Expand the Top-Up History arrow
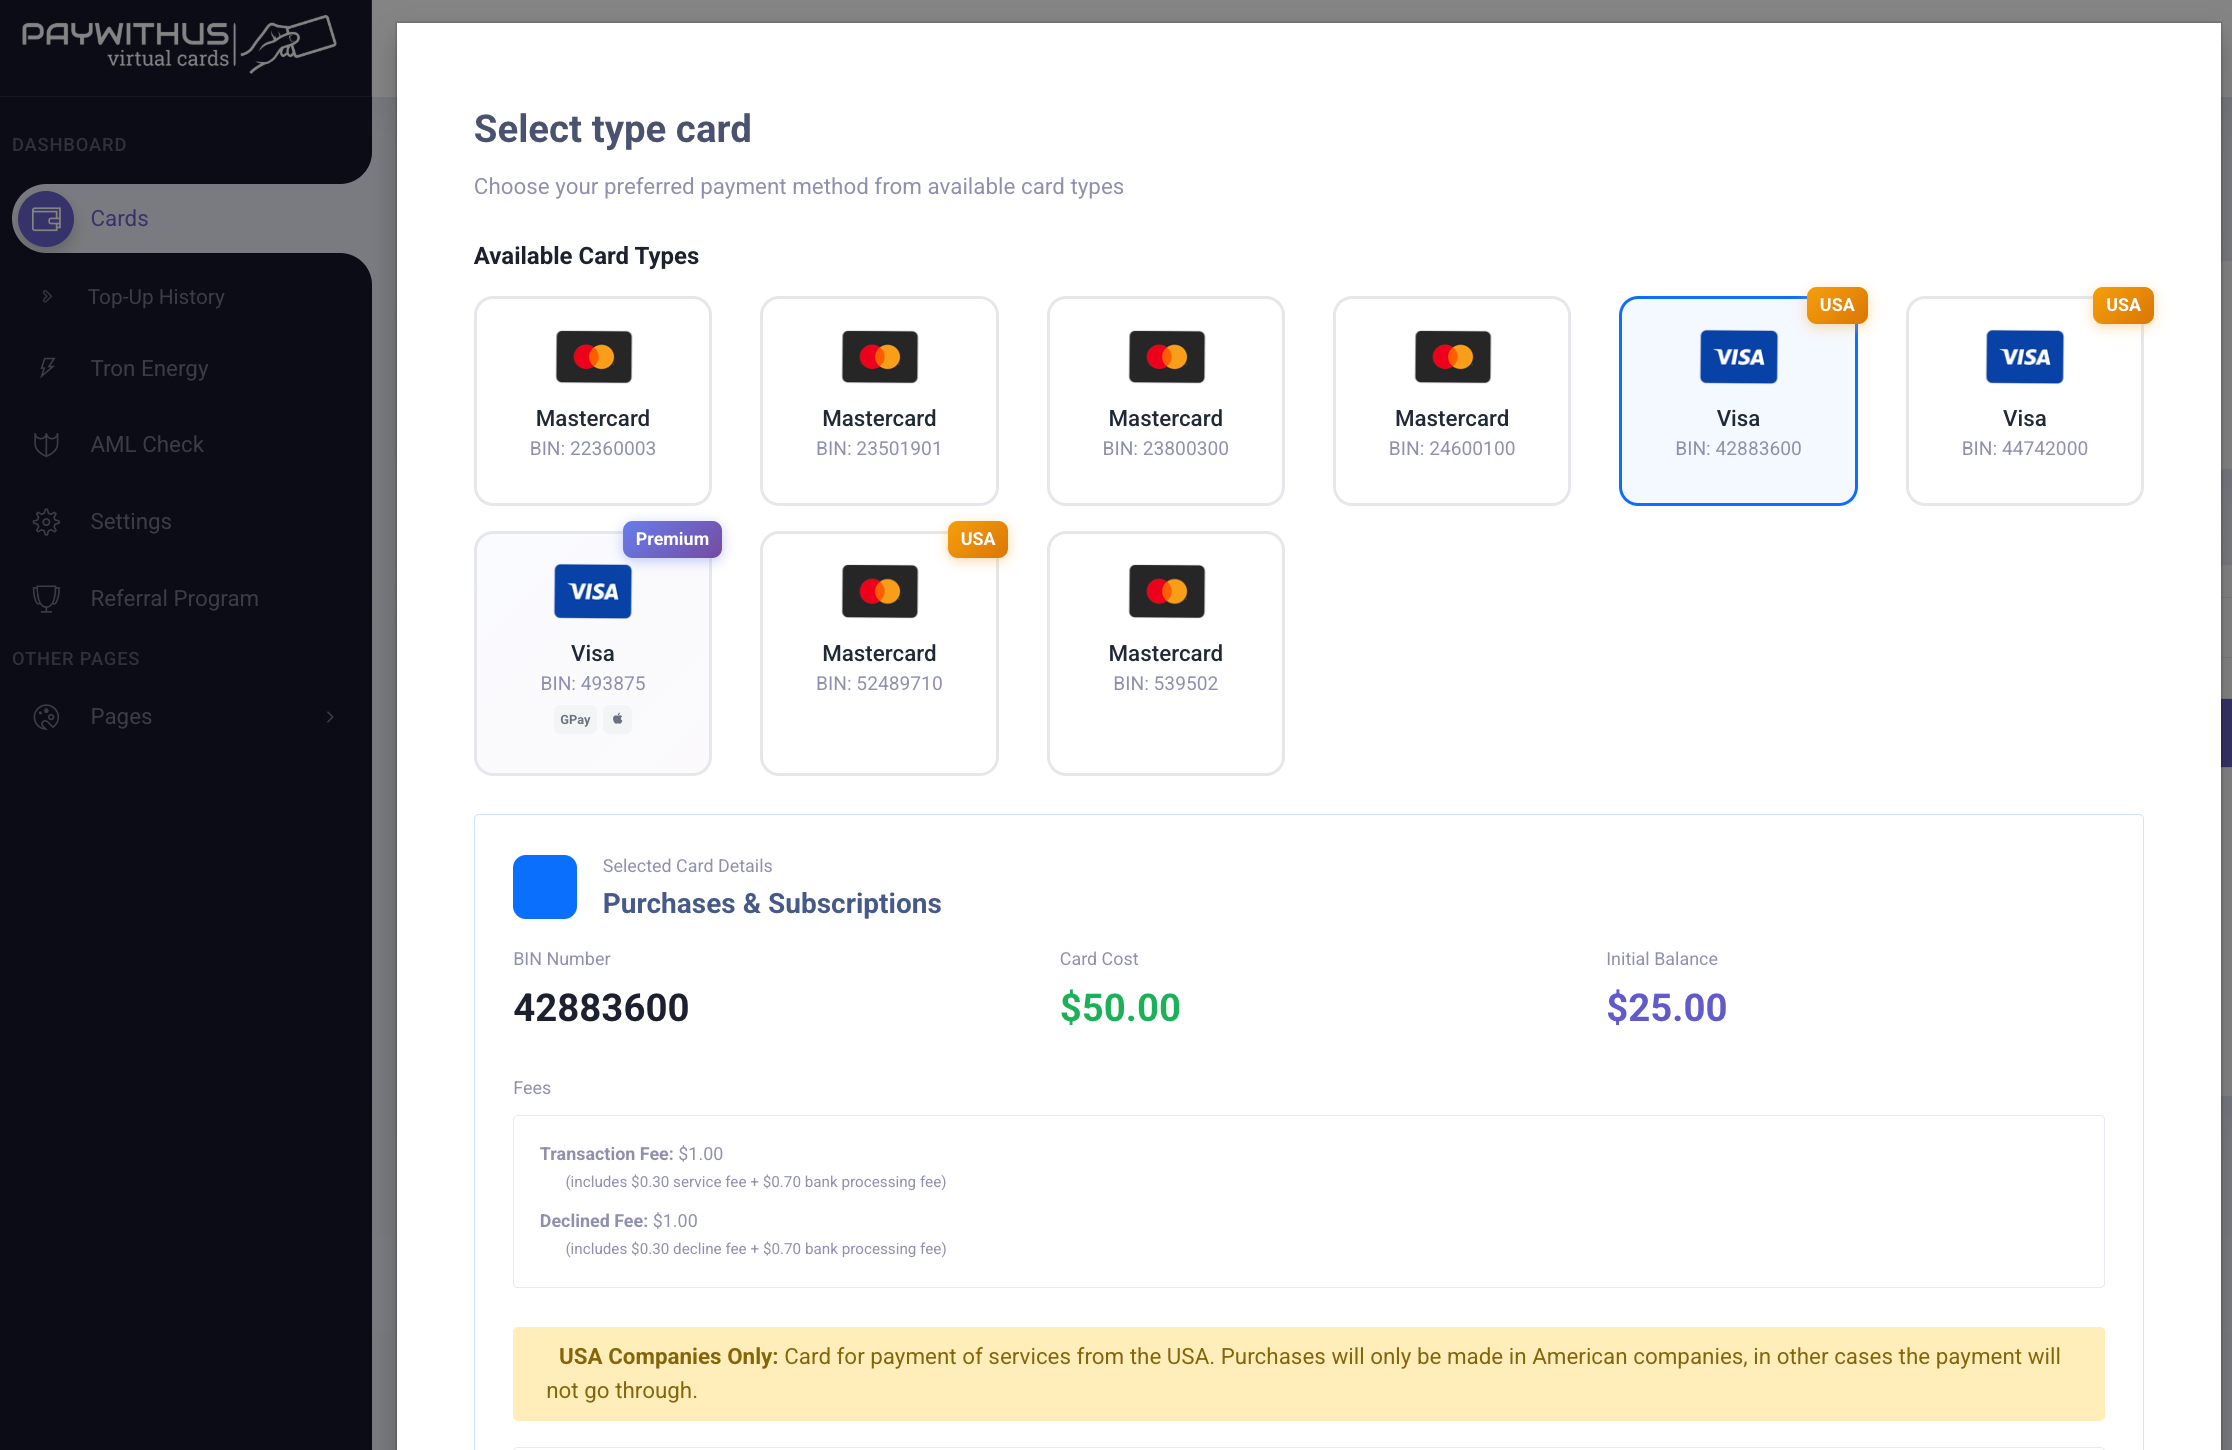2232x1450 pixels. (47, 296)
